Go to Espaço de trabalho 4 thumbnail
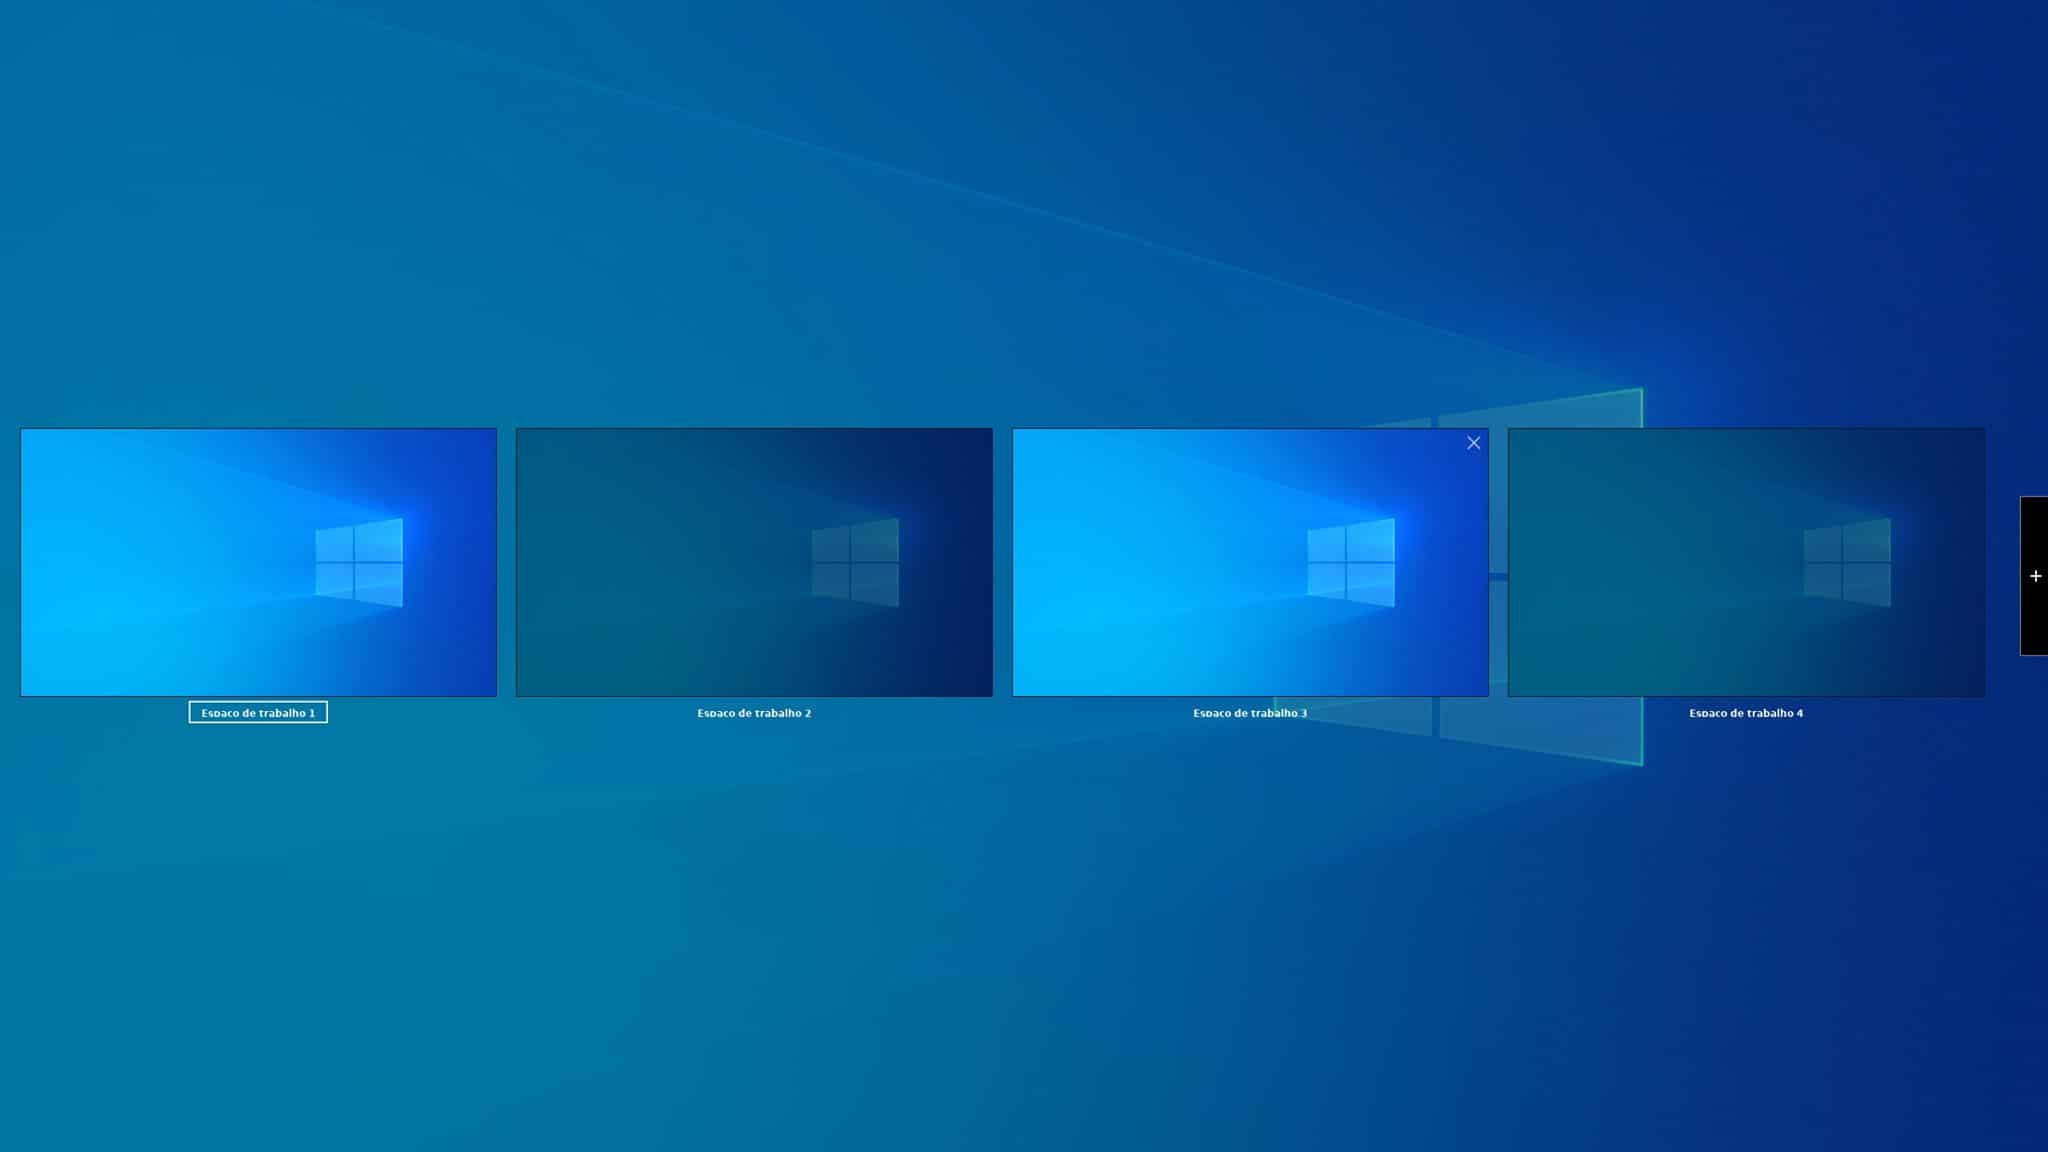The width and height of the screenshot is (2048, 1152). (1746, 562)
